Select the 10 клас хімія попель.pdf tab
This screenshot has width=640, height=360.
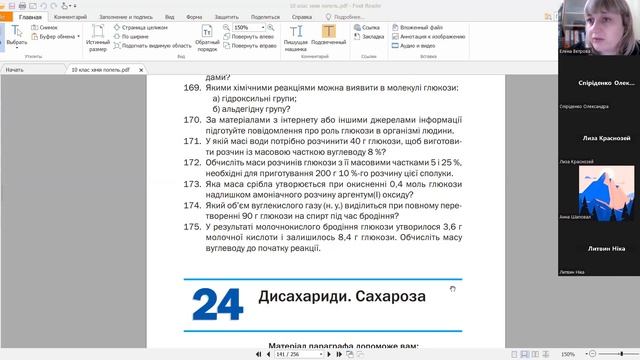pyautogui.click(x=100, y=70)
